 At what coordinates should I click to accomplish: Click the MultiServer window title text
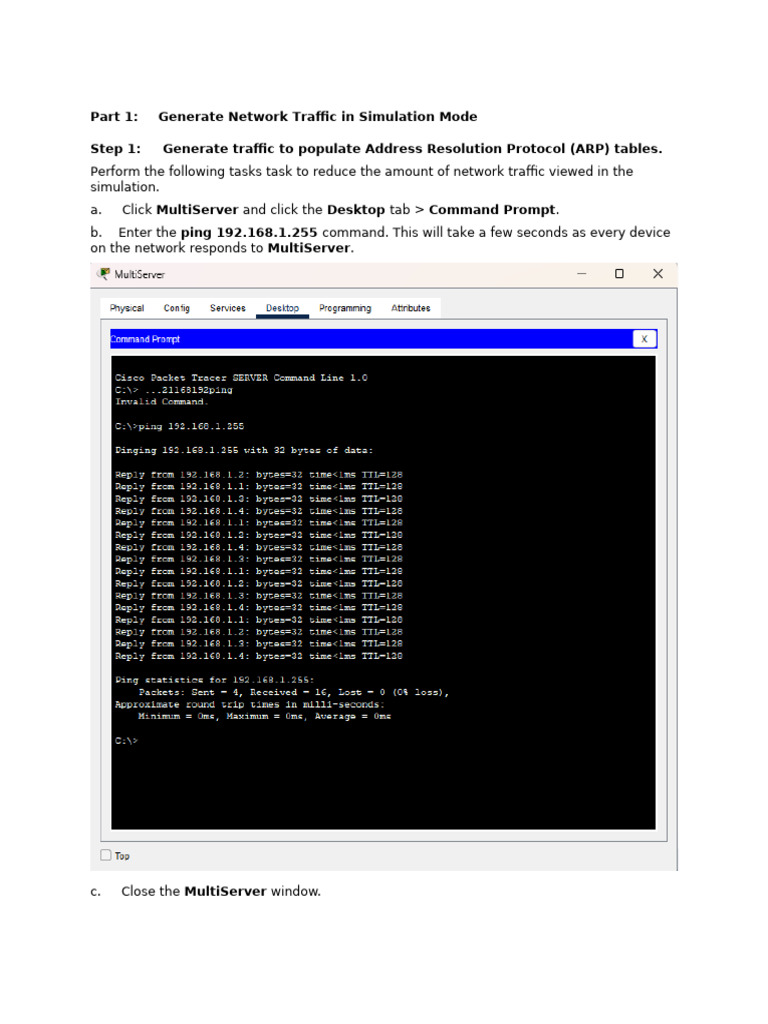coord(140,274)
